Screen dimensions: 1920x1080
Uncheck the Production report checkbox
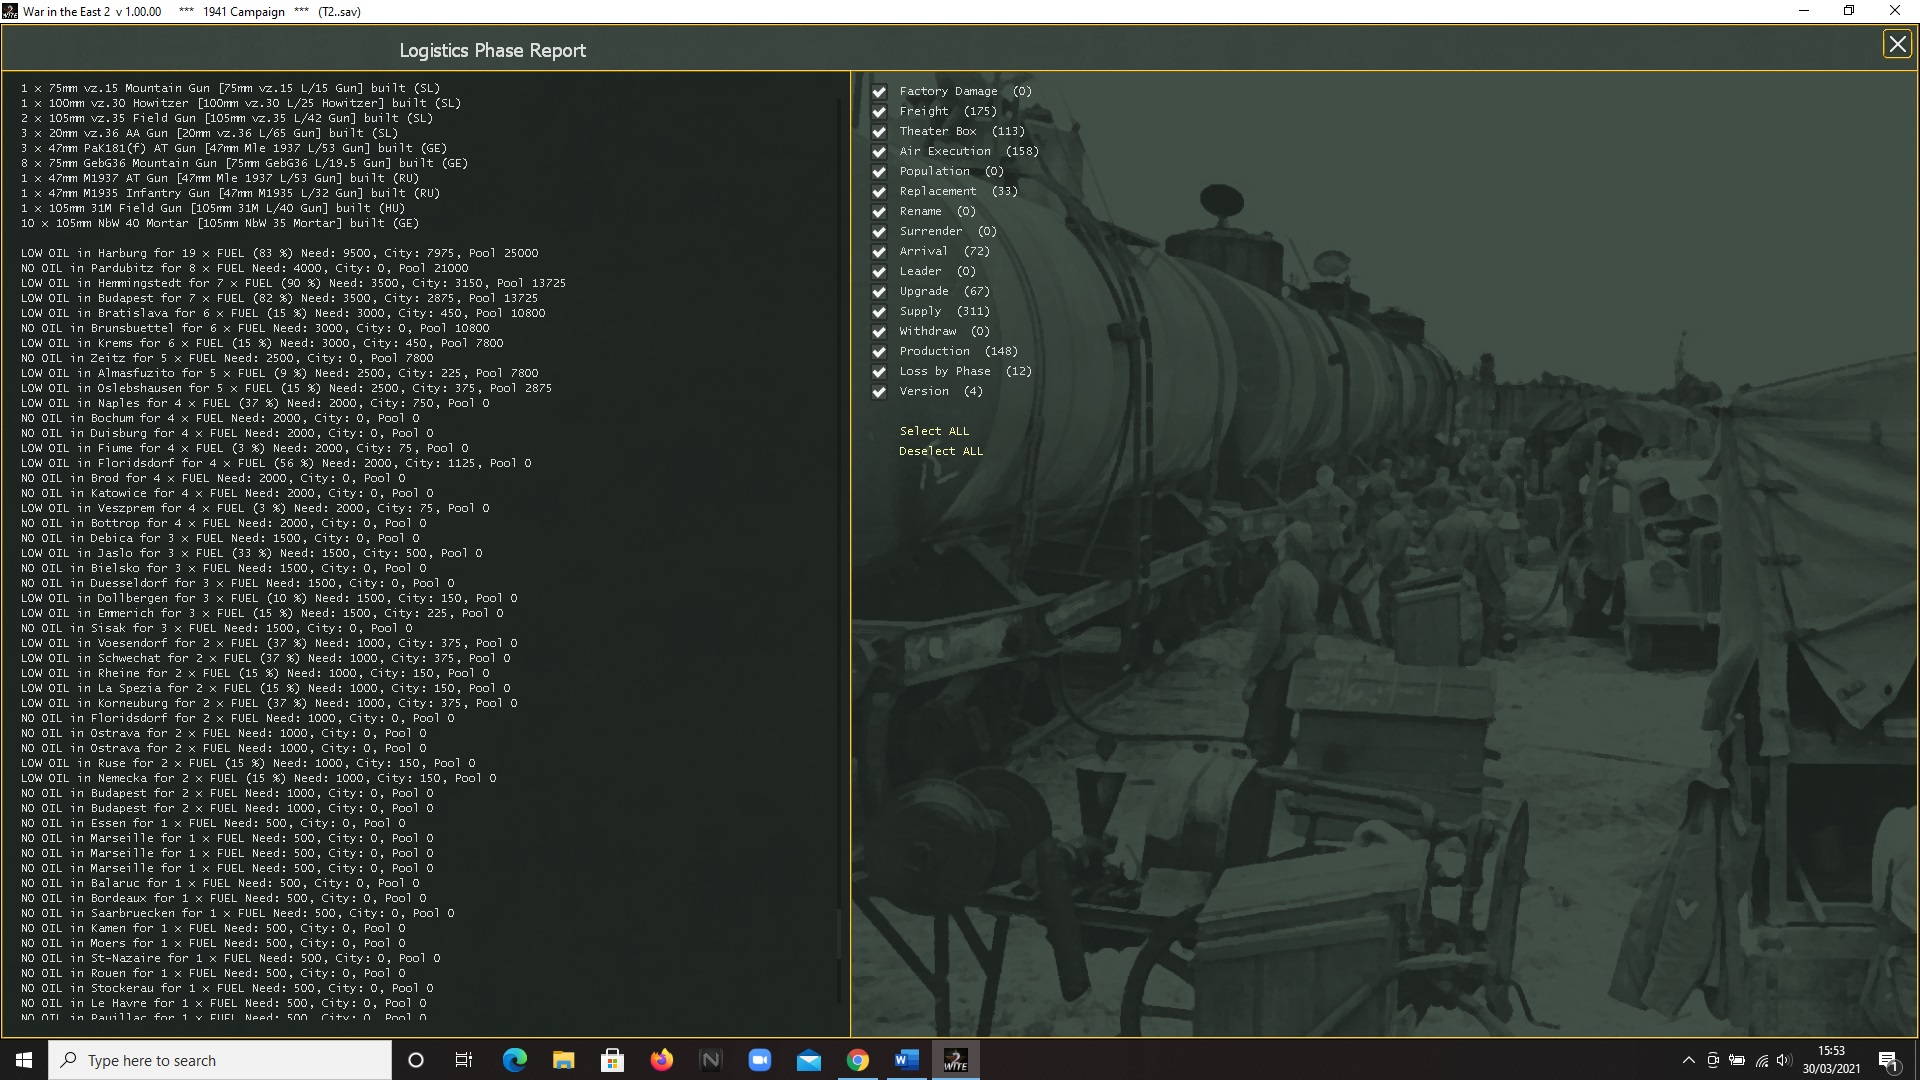(x=879, y=352)
